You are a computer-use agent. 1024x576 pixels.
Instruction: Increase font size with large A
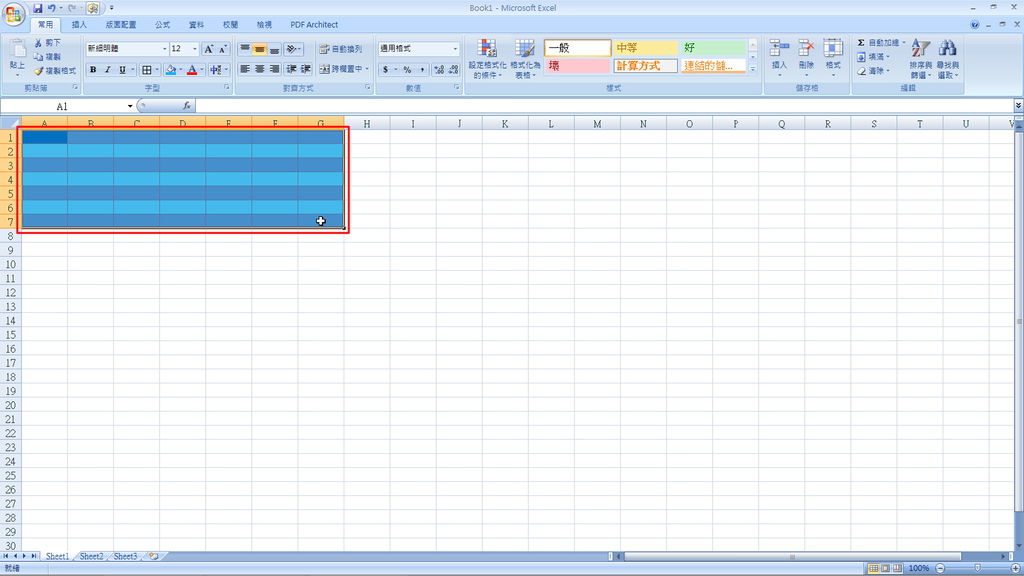pyautogui.click(x=208, y=49)
